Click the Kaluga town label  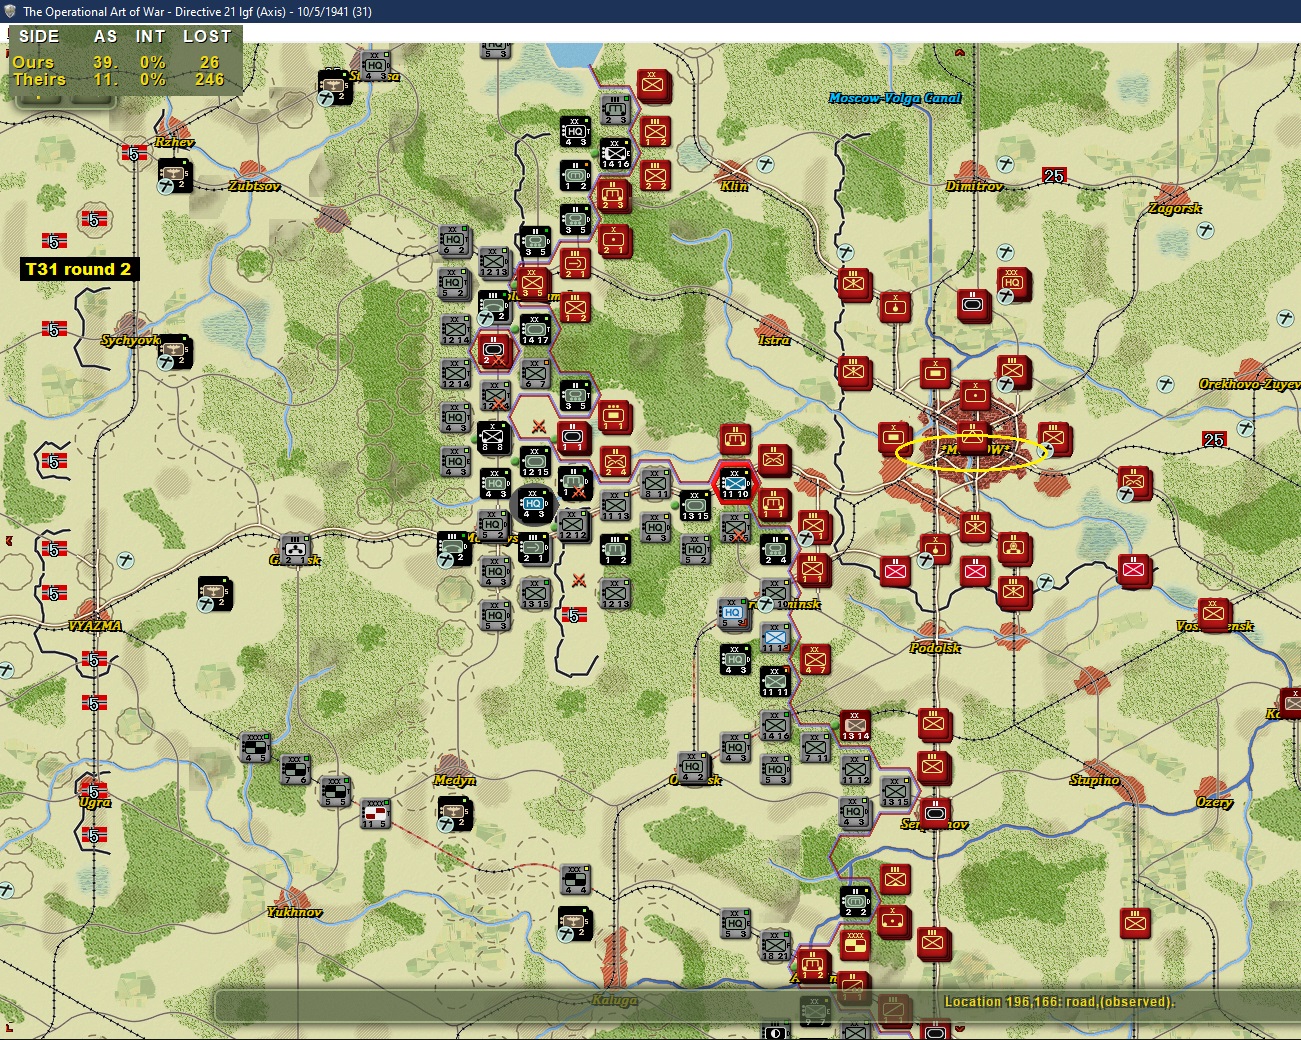[614, 1000]
